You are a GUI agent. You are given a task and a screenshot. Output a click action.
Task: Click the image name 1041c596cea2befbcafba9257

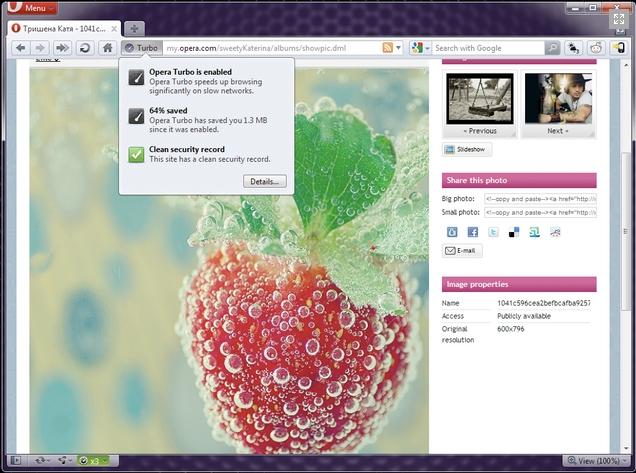pyautogui.click(x=544, y=303)
